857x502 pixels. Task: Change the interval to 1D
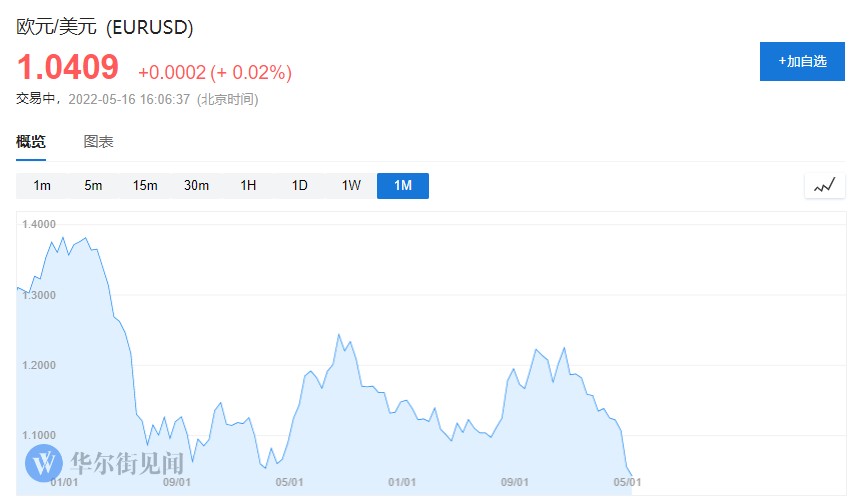point(299,186)
